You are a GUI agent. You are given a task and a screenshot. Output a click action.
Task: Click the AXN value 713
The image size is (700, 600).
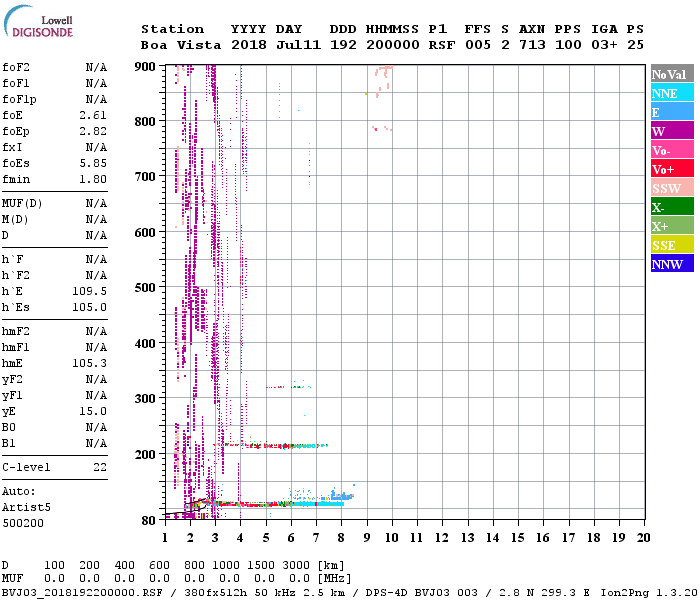[532, 45]
